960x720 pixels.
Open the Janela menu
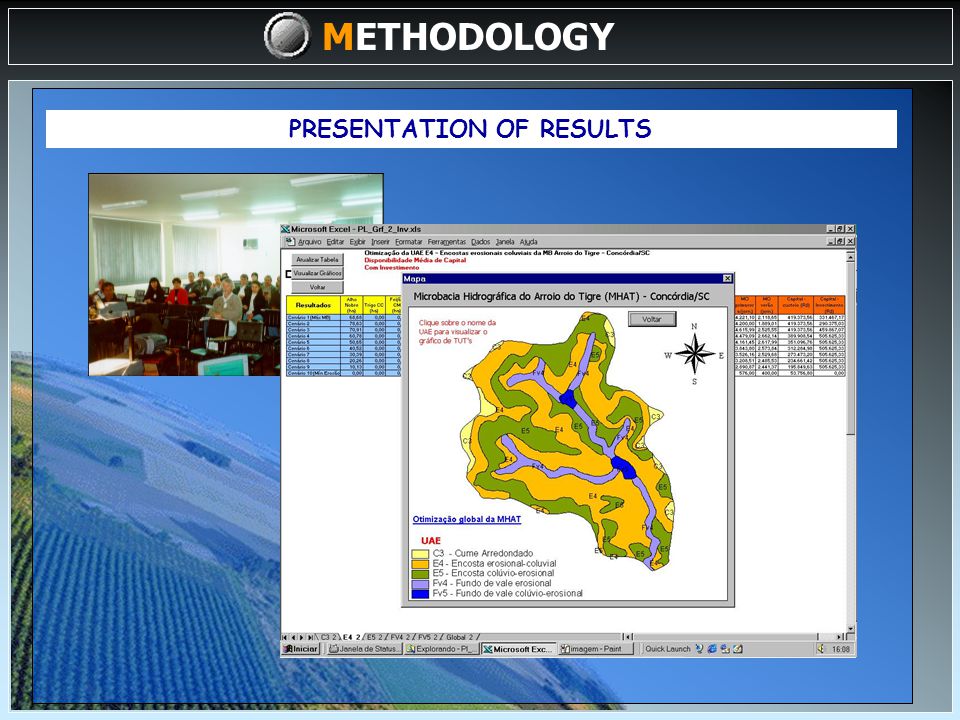click(x=505, y=242)
